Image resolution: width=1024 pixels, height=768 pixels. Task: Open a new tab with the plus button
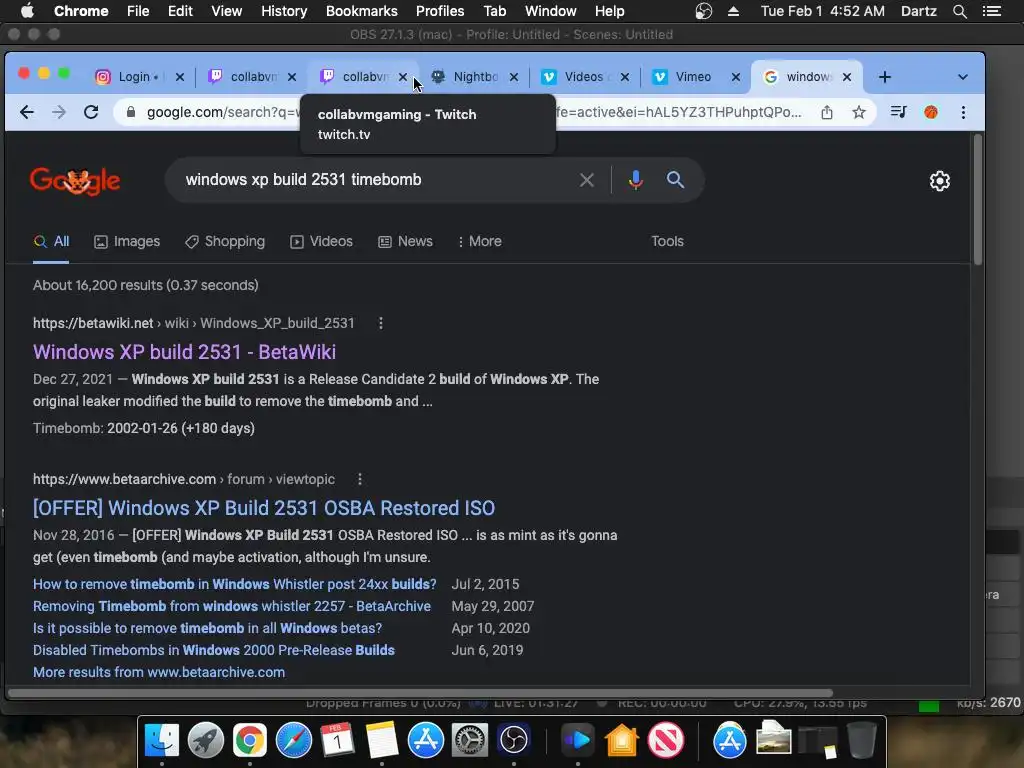885,77
